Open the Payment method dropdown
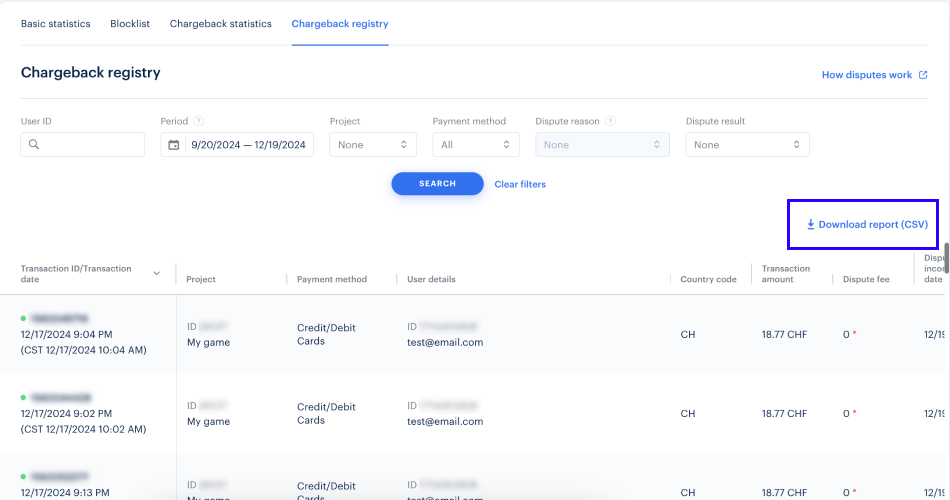 click(476, 145)
